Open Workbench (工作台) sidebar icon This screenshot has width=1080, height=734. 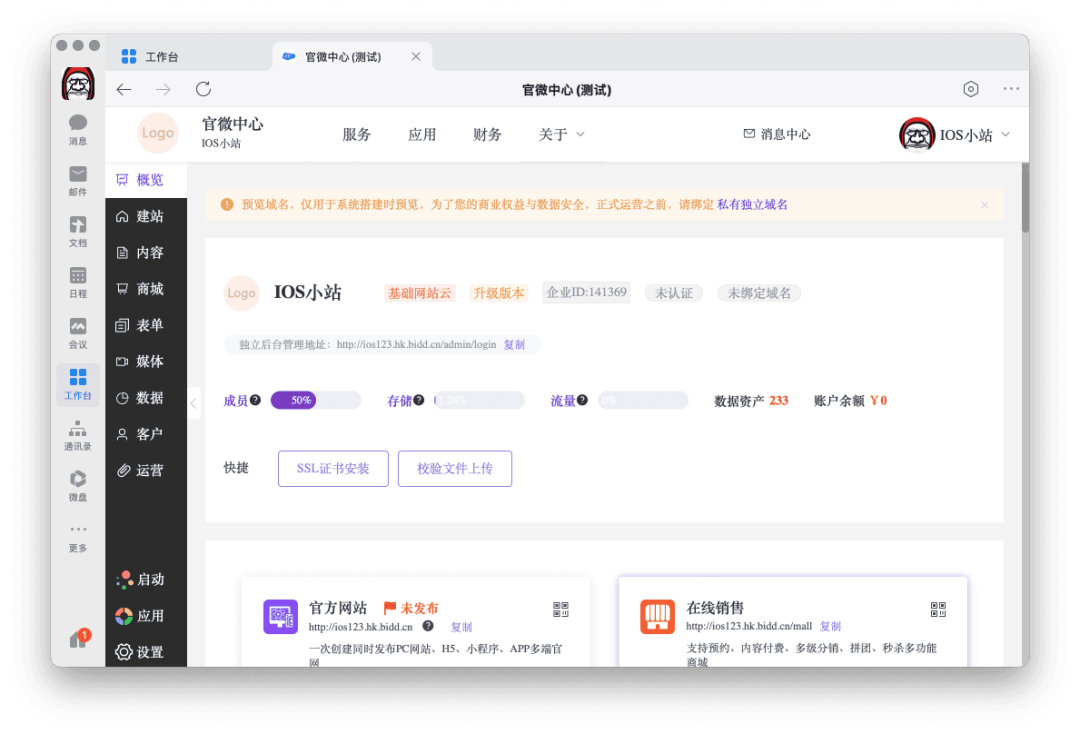(78, 384)
